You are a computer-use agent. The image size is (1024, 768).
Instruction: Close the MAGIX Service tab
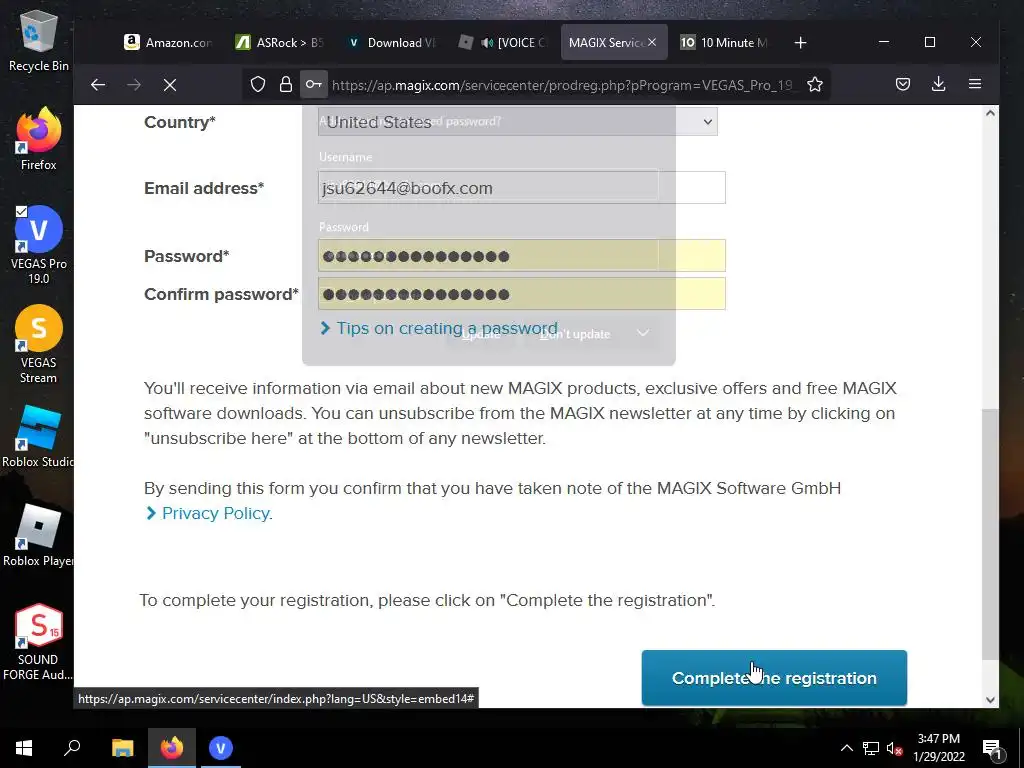click(652, 42)
